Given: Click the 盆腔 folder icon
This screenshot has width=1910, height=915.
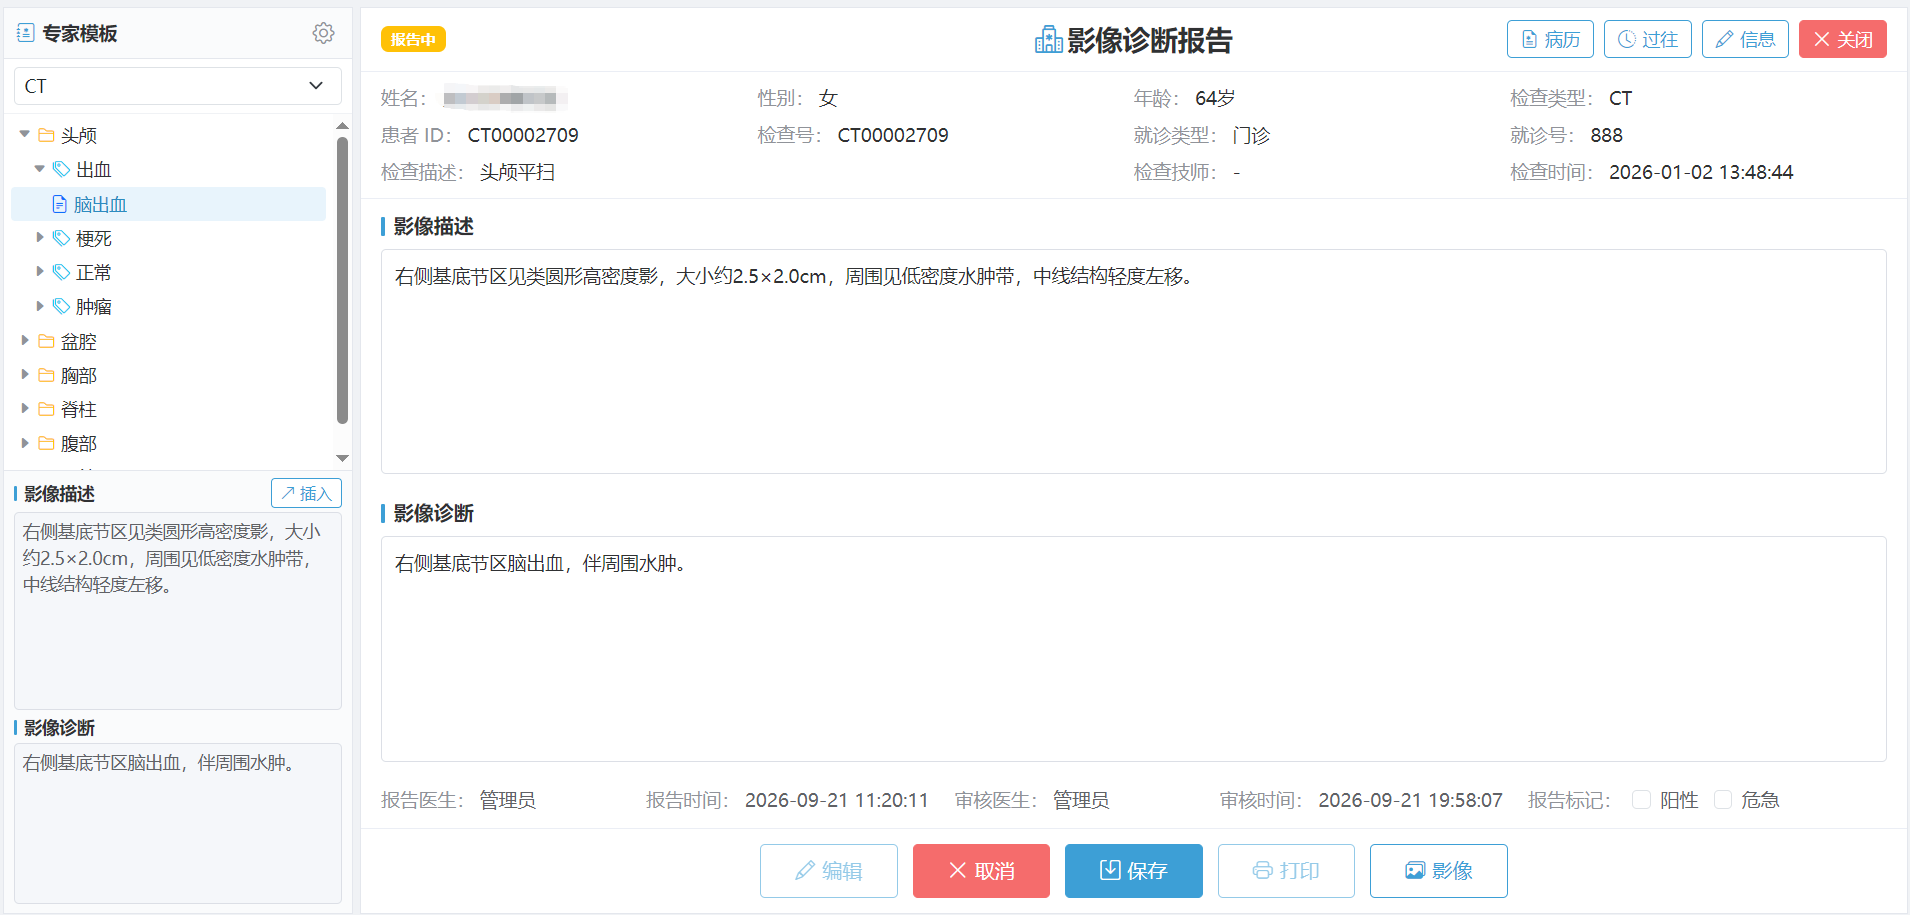Looking at the screenshot, I should [46, 341].
